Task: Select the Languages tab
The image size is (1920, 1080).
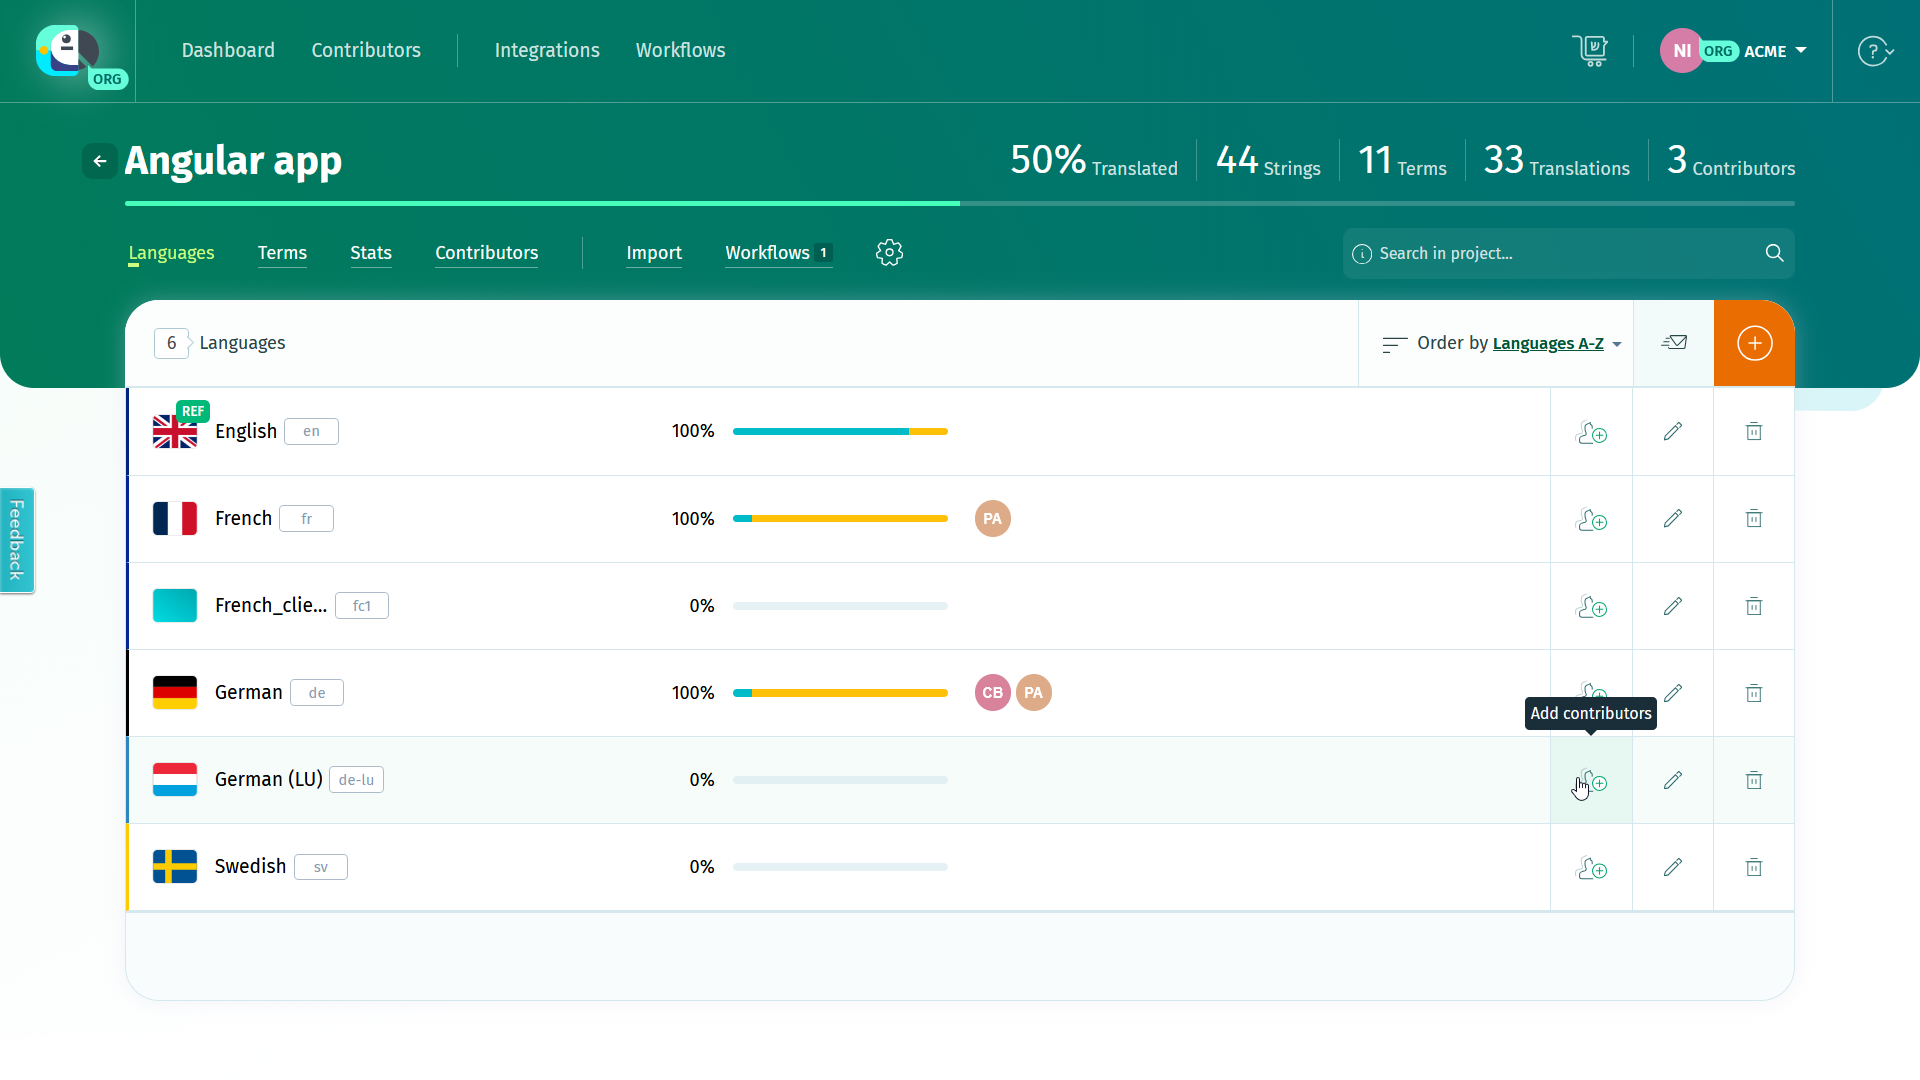Action: click(x=171, y=253)
